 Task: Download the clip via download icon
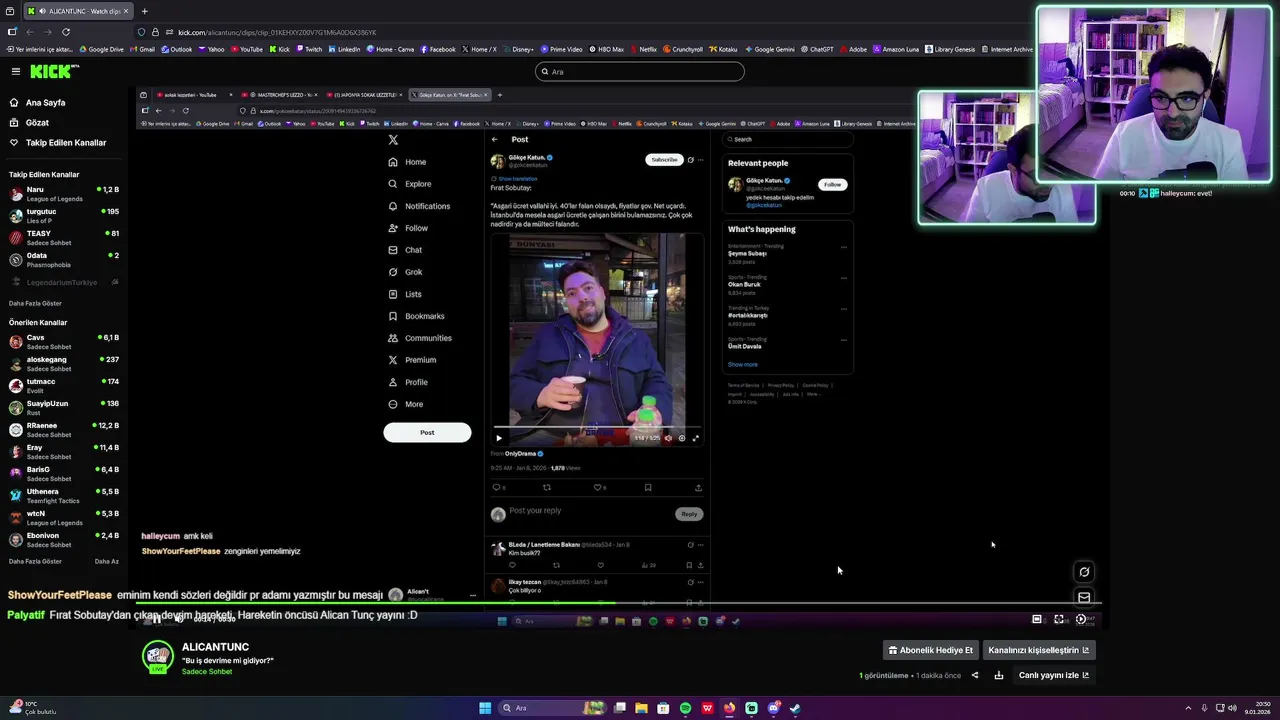pyautogui.click(x=998, y=675)
